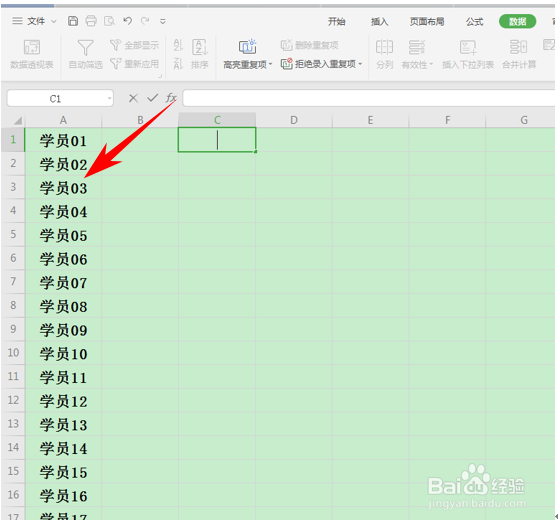Expand the Name Box dropdown arrow
558x523 pixels.
110,99
